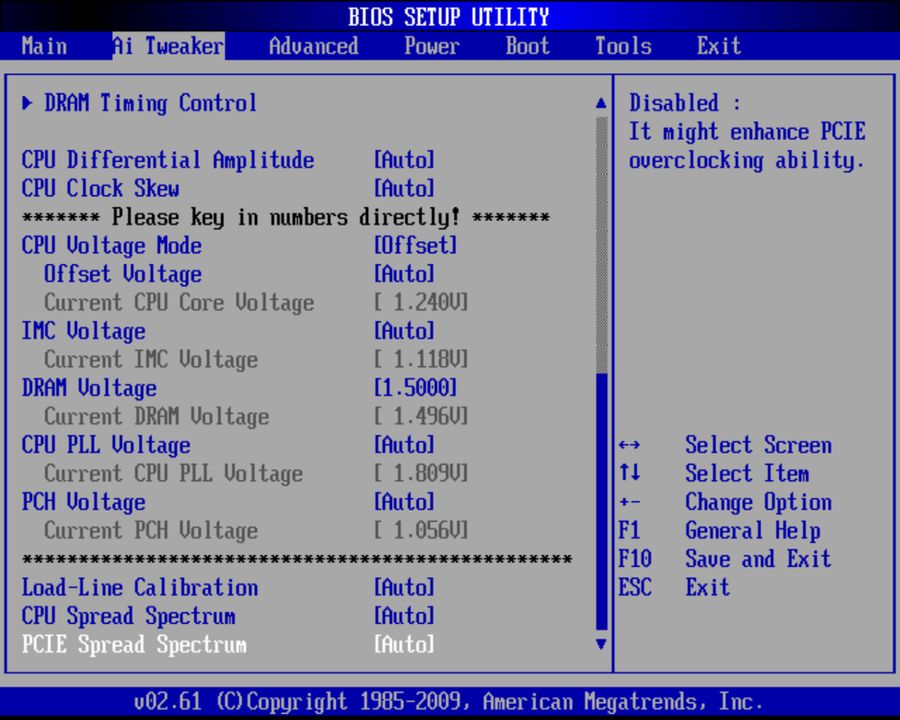The image size is (900, 720).
Task: Select the CPU Voltage Mode label
Action: 111,246
